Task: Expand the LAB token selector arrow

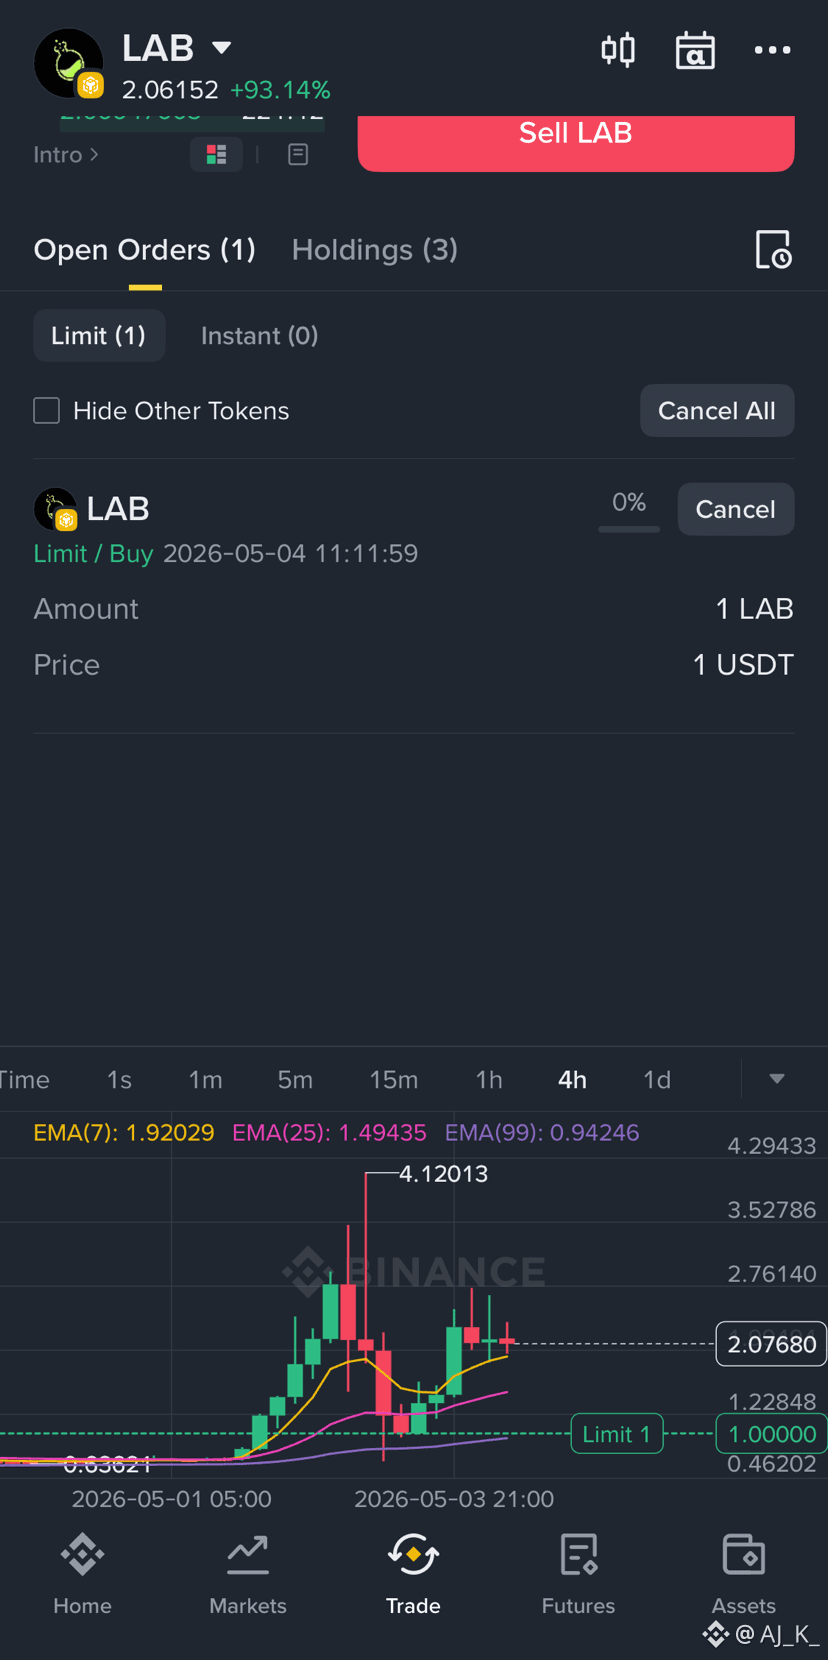Action: [x=222, y=48]
